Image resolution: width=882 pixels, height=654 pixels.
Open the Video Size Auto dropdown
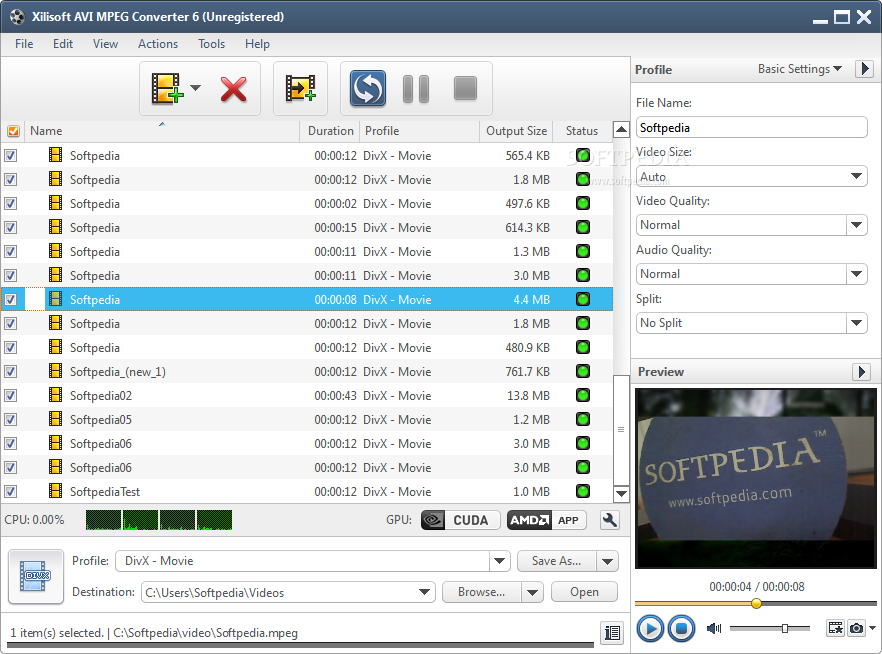[856, 177]
